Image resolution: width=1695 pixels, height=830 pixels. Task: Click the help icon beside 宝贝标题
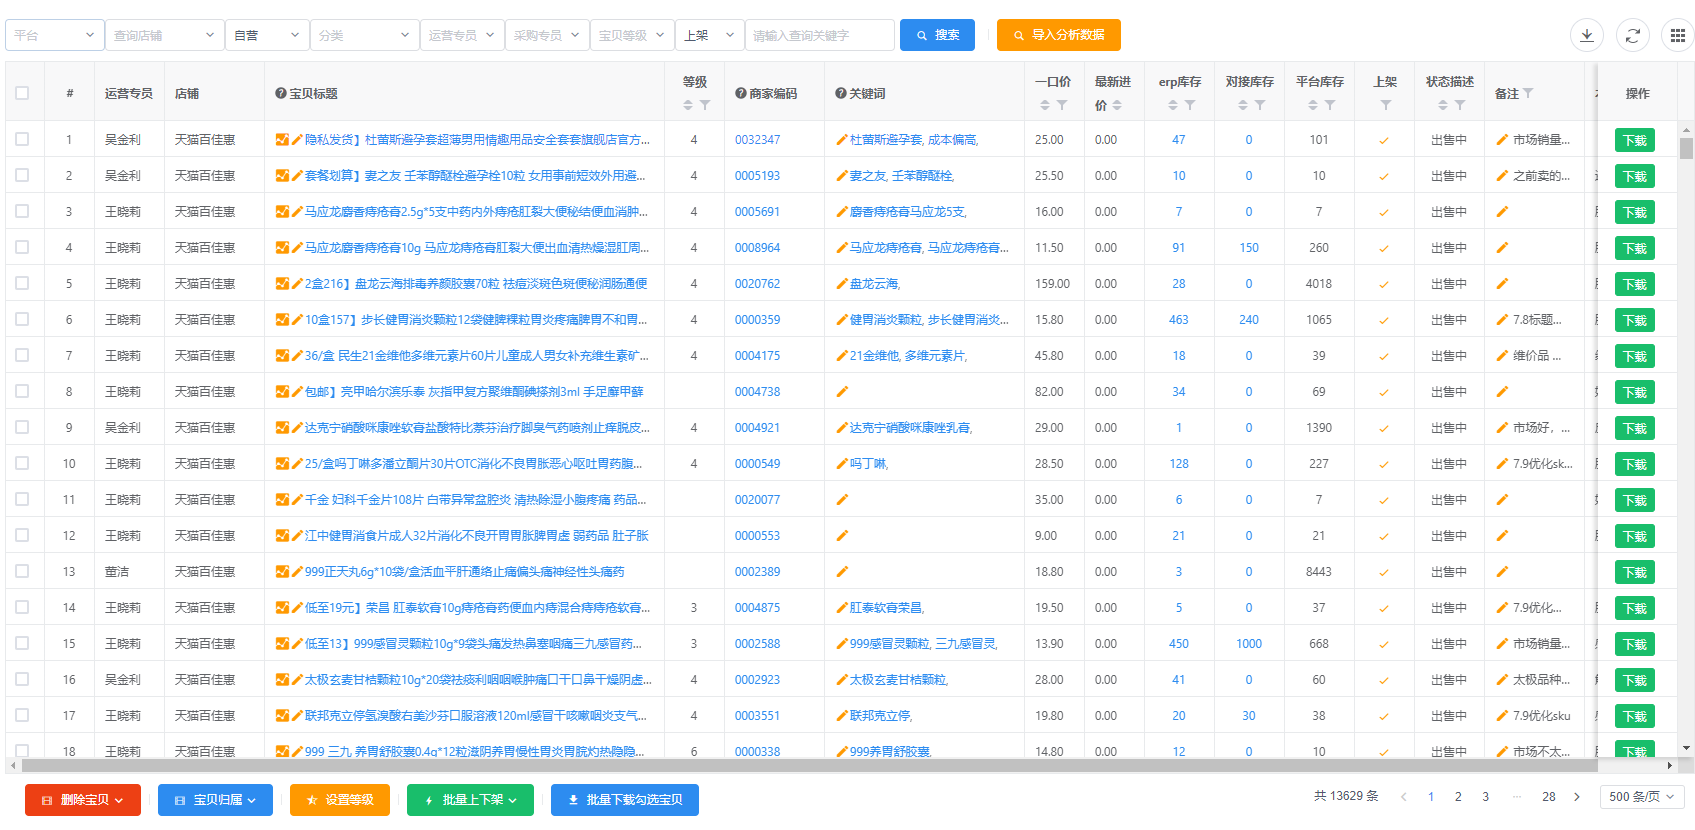click(x=281, y=93)
